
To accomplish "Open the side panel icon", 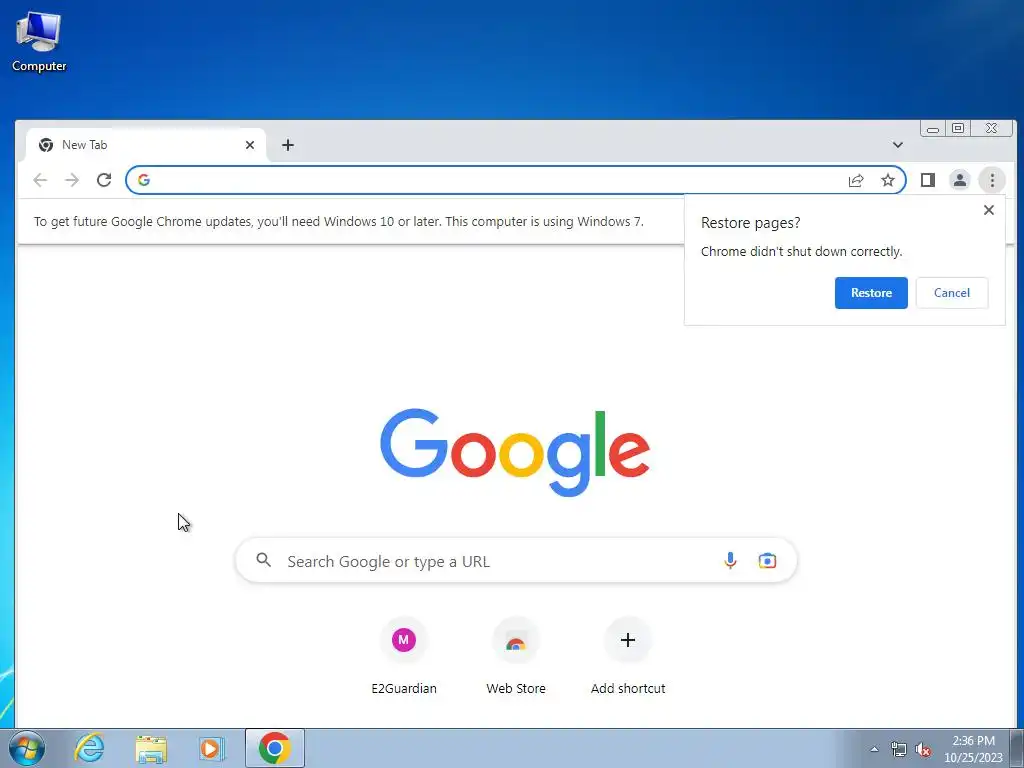I will click(927, 180).
